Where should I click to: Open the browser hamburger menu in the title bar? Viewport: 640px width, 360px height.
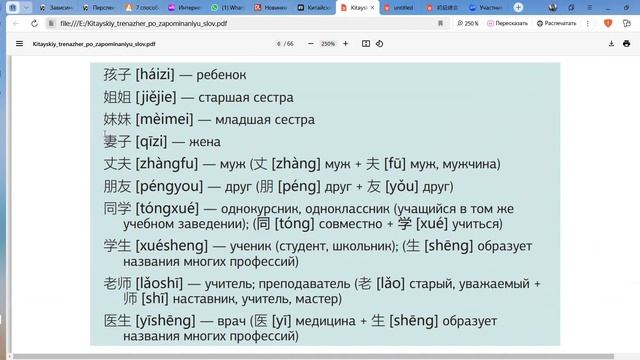(589, 7)
